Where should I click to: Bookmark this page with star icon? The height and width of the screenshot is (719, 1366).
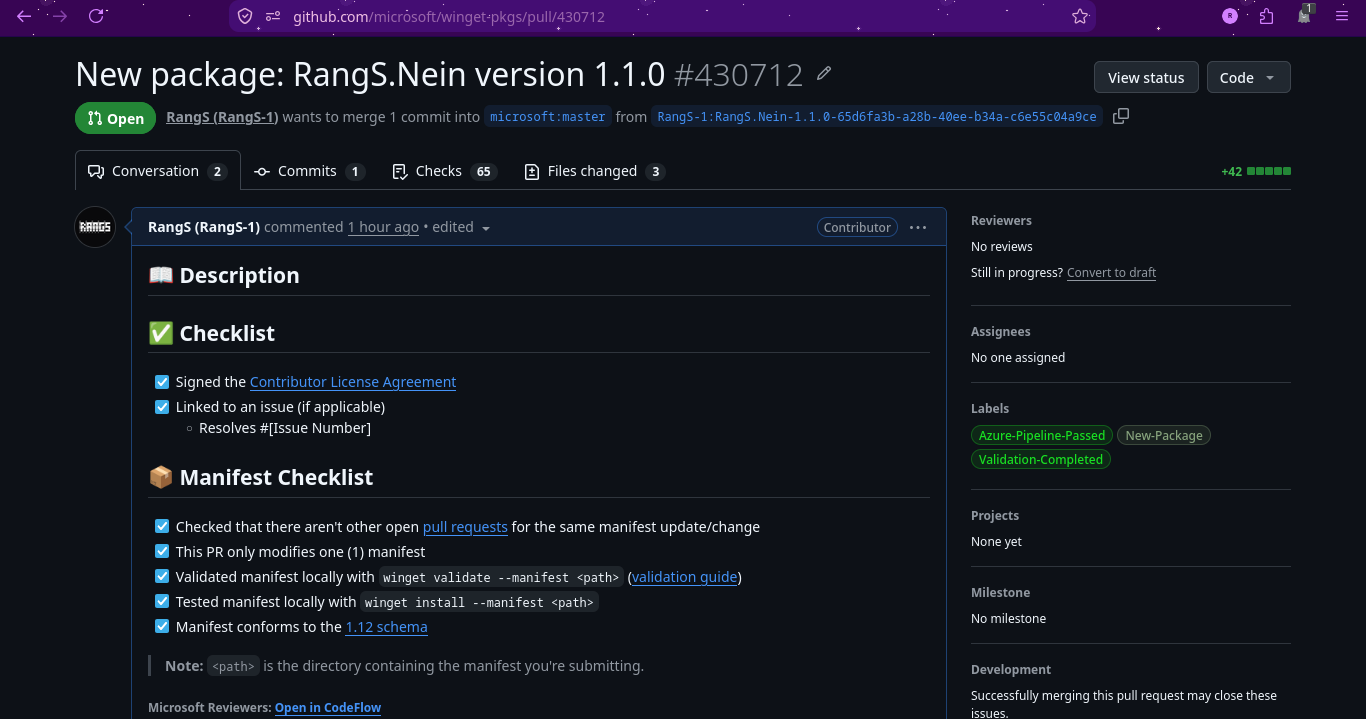click(1080, 16)
